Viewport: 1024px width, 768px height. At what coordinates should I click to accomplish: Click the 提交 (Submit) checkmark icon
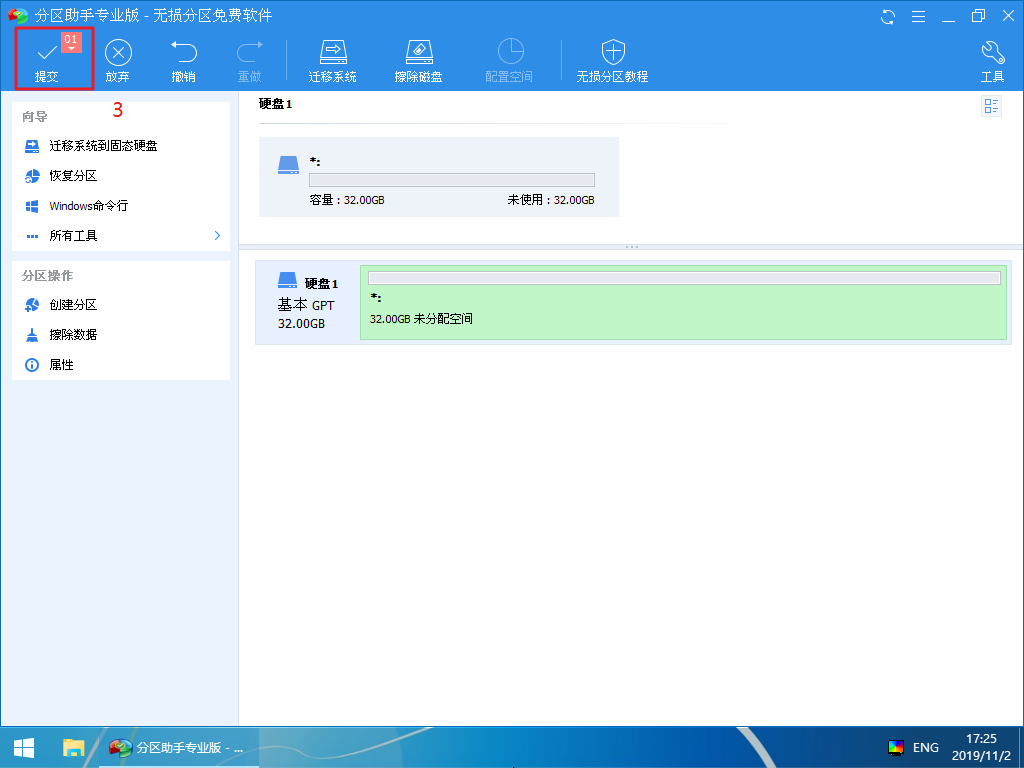click(47, 53)
